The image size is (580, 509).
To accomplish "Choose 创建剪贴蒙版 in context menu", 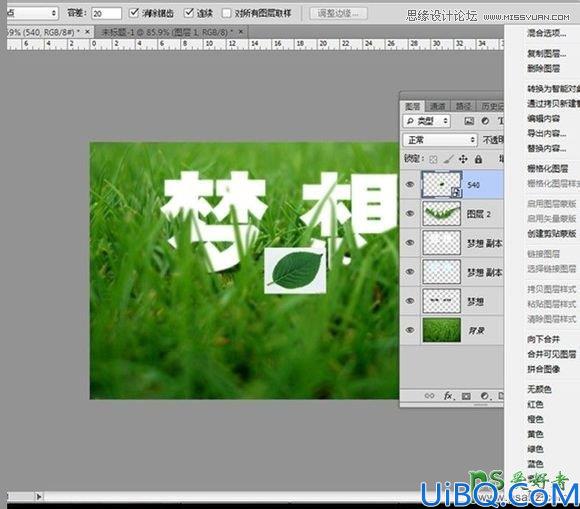I will (x=552, y=233).
